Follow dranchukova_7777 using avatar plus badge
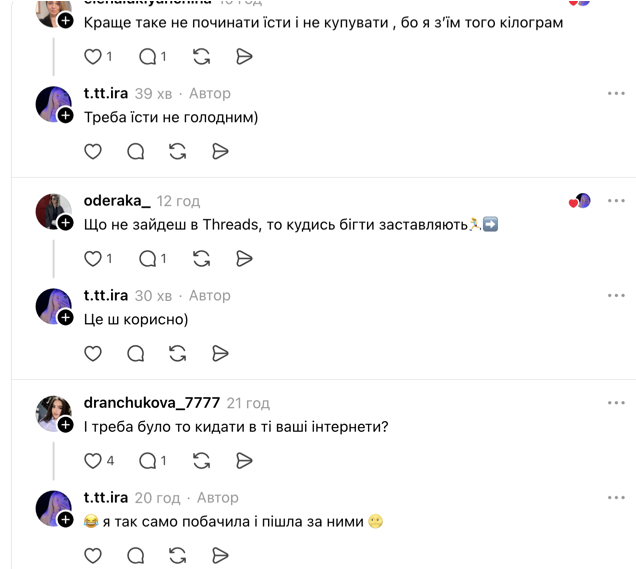636x569 pixels. 66,425
